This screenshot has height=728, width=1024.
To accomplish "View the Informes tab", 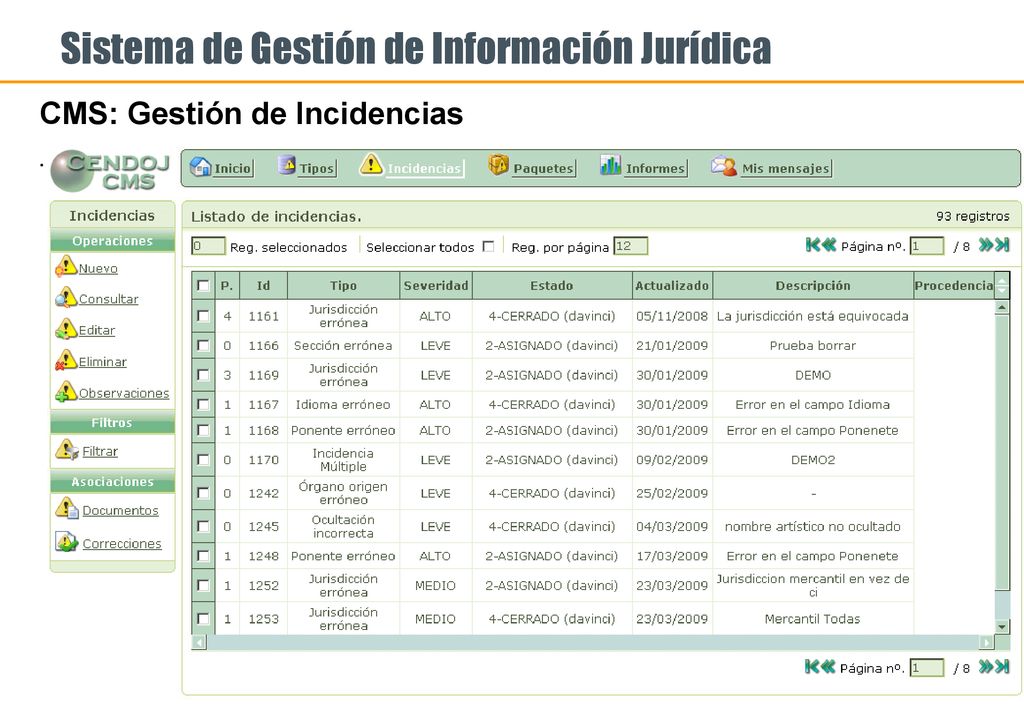I will tap(643, 167).
